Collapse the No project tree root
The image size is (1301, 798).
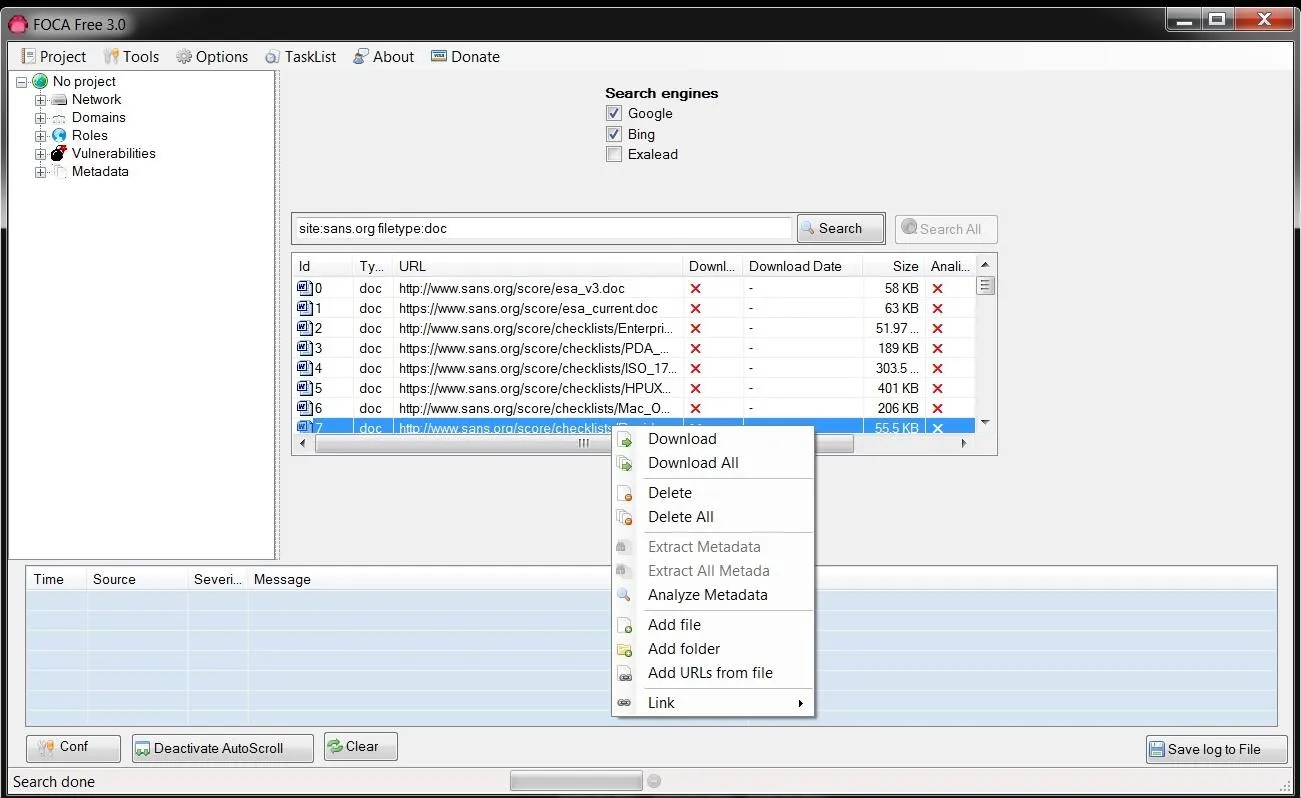(x=22, y=82)
